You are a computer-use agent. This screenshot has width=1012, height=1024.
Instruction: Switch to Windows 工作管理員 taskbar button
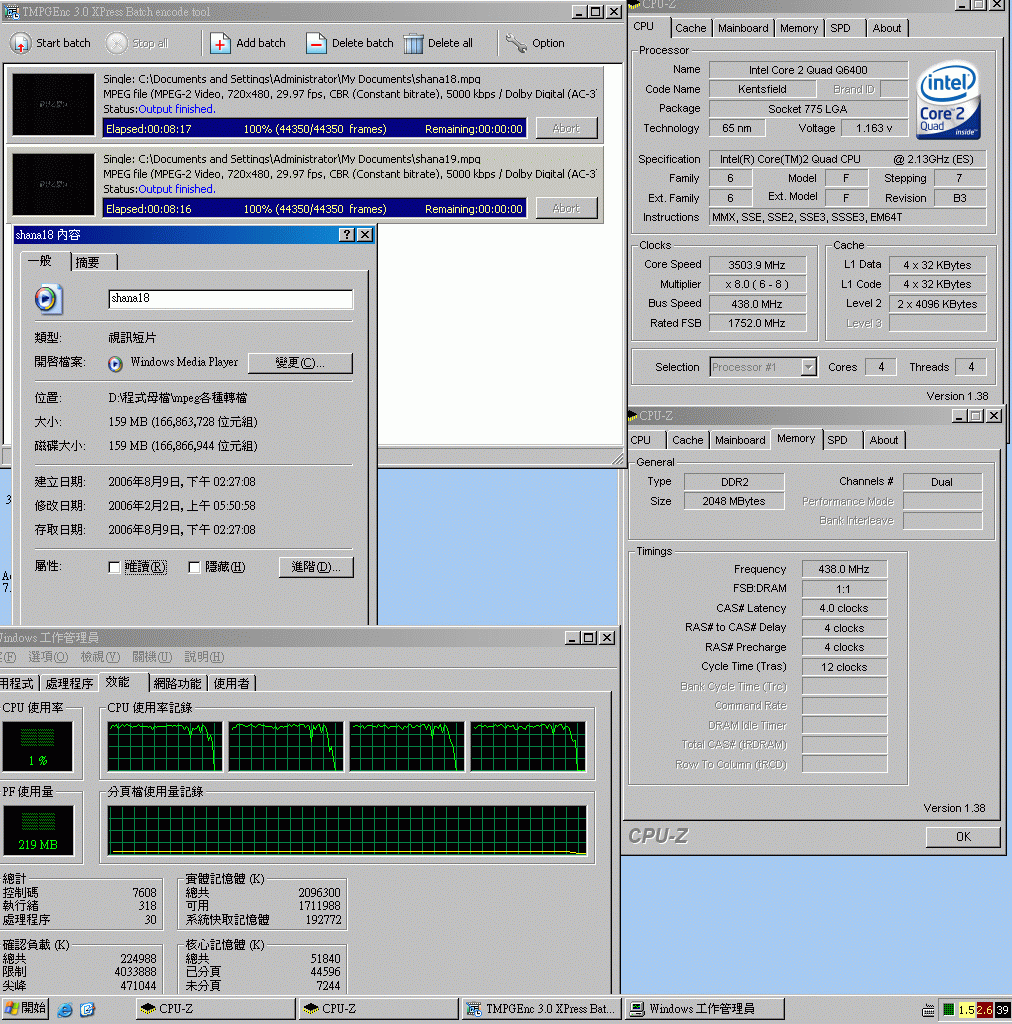(x=704, y=1009)
